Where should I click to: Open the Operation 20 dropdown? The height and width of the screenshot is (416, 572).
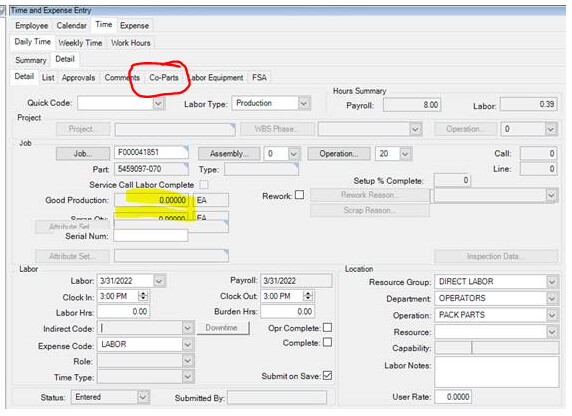click(x=405, y=154)
